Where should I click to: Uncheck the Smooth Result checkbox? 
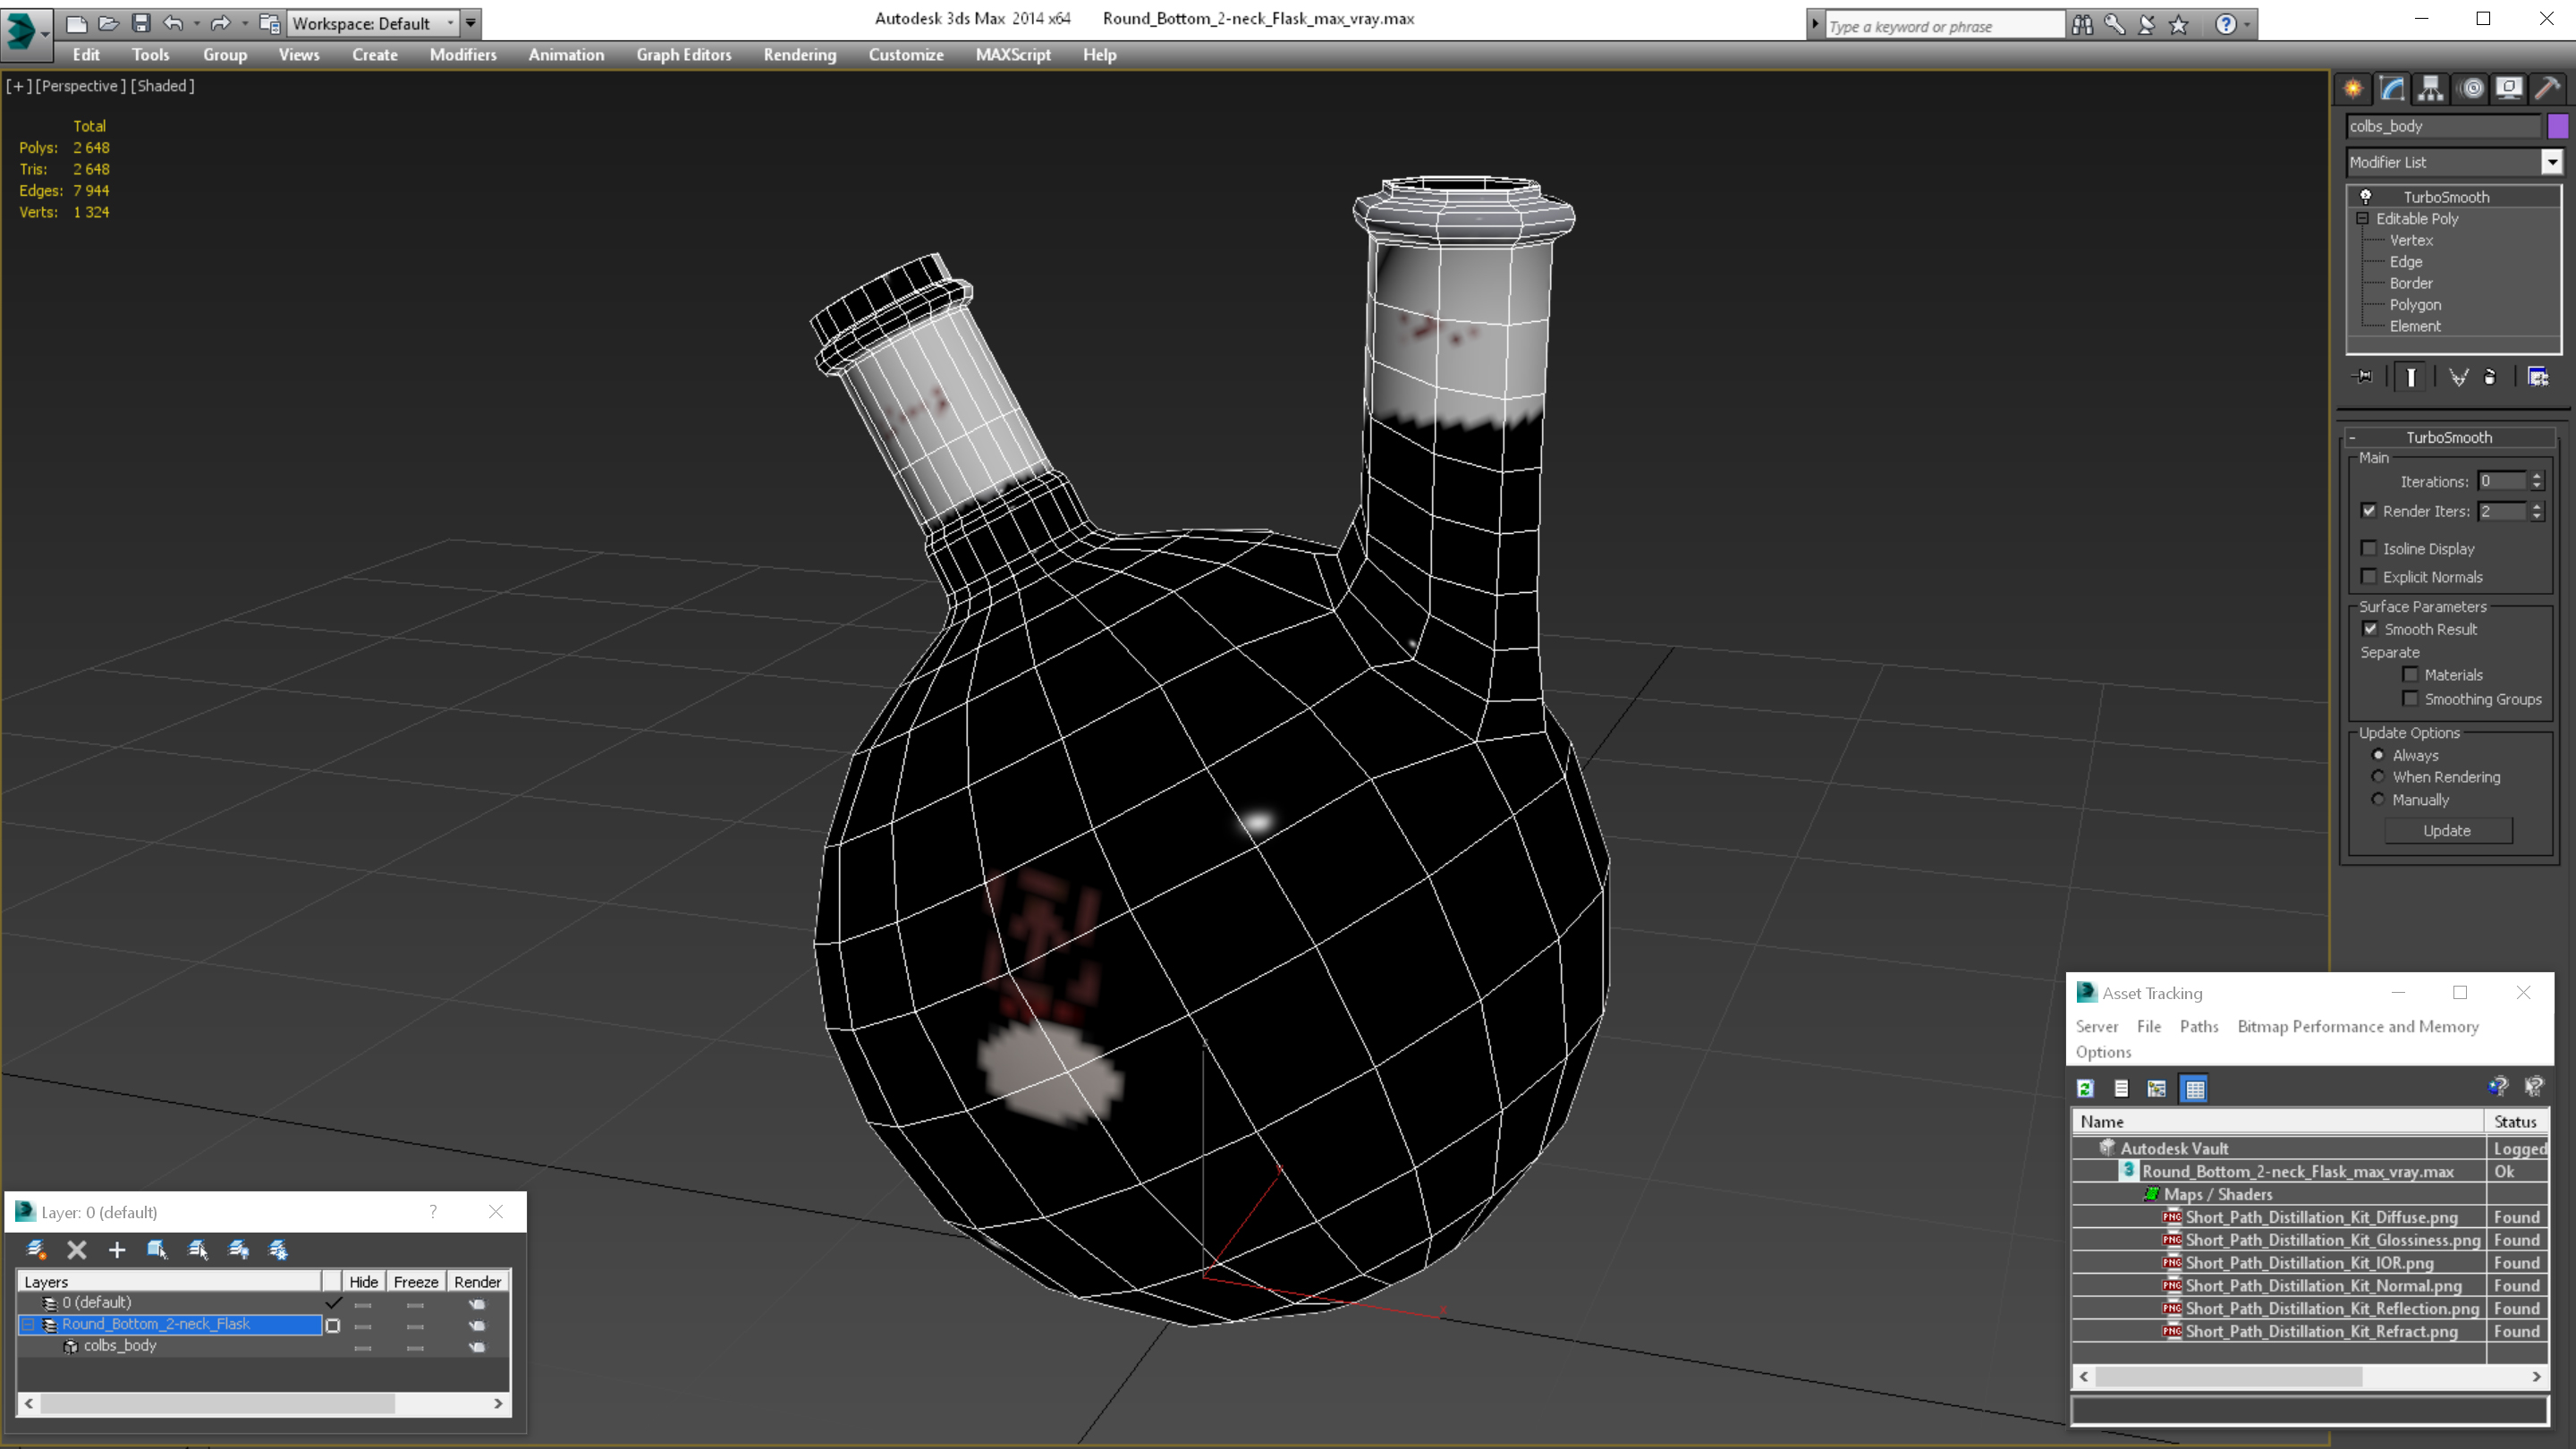pyautogui.click(x=2370, y=629)
